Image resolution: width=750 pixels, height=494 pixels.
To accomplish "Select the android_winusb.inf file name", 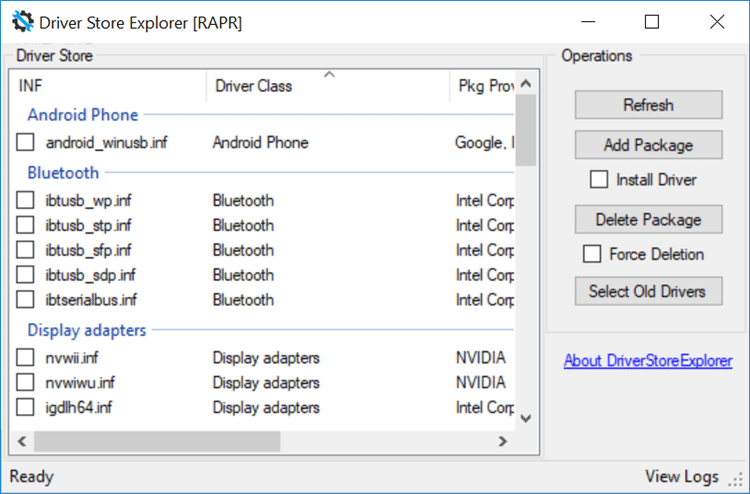I will point(107,143).
